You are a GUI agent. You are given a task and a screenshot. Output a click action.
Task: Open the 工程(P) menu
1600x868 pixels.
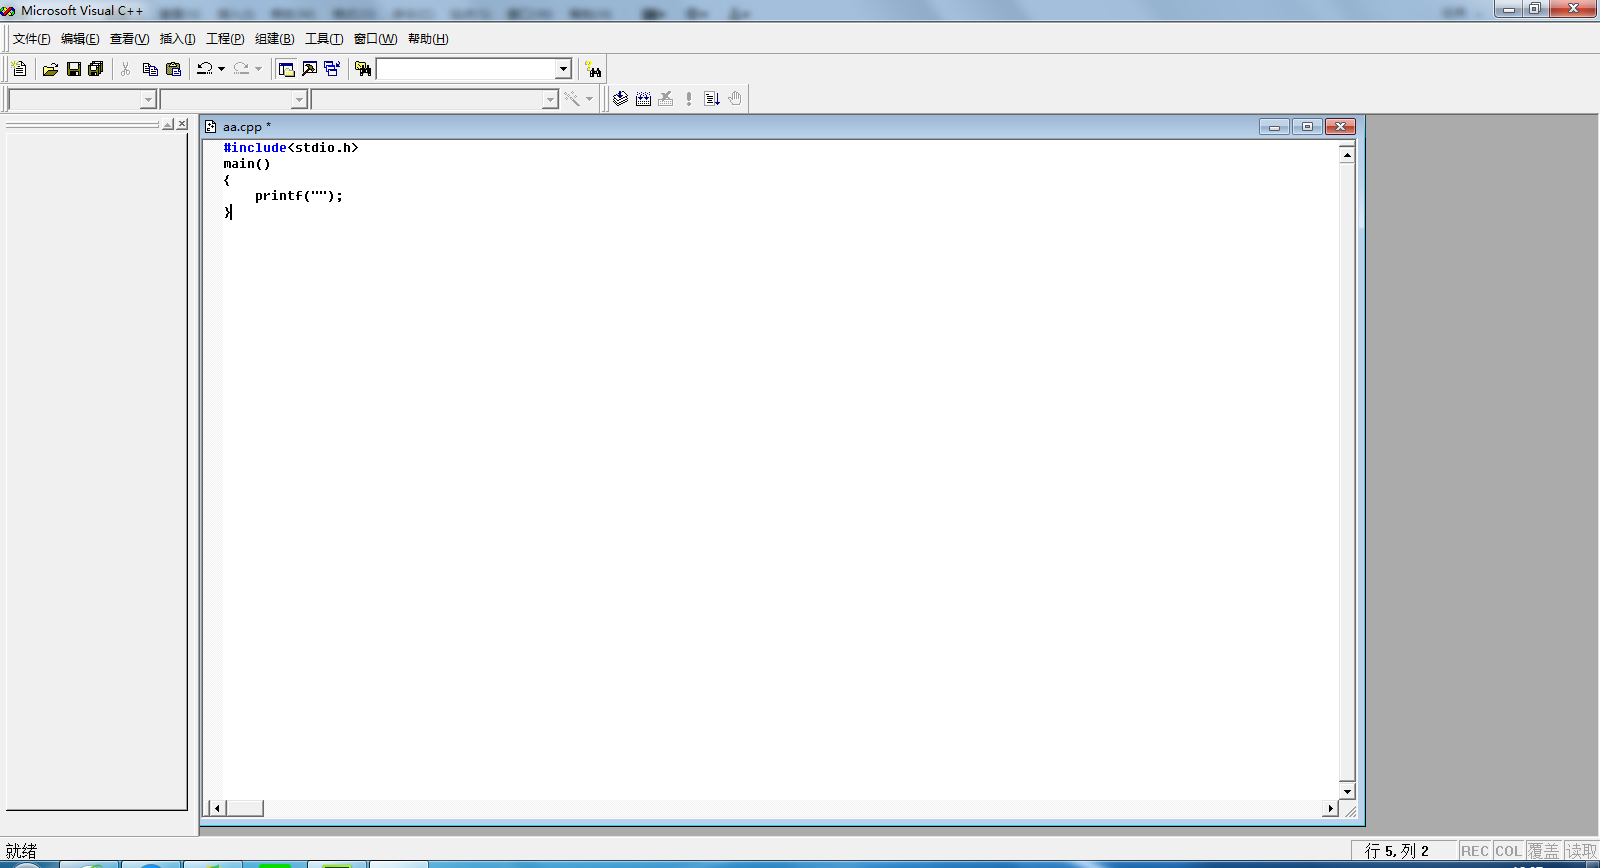pyautogui.click(x=225, y=39)
